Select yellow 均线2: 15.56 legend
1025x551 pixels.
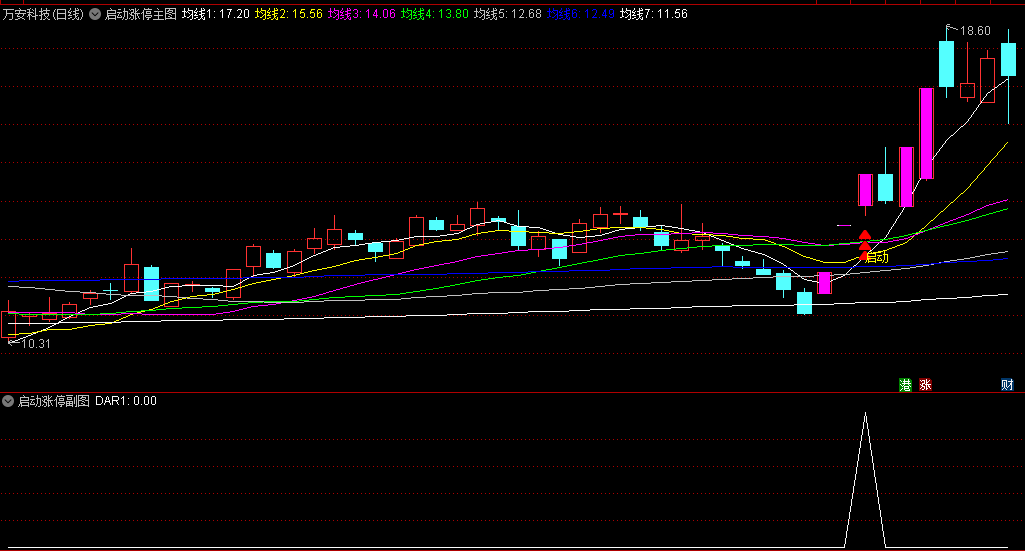point(289,14)
